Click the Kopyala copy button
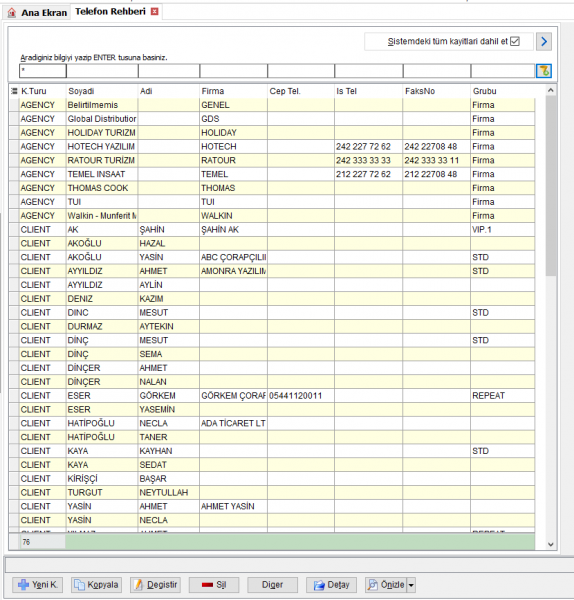The width and height of the screenshot is (574, 600). tap(96, 585)
